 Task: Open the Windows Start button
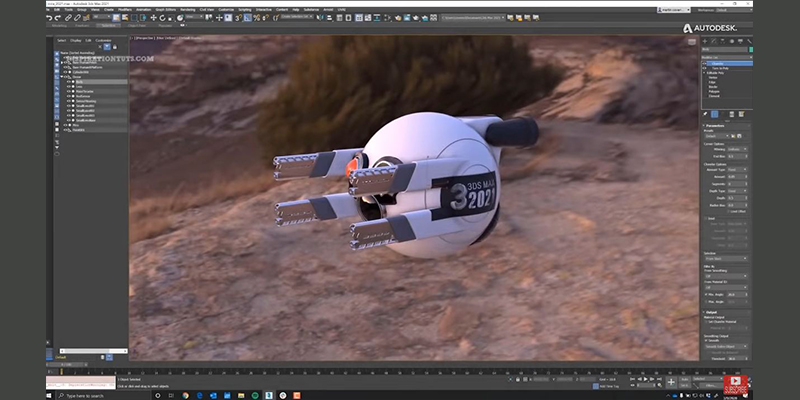[x=49, y=395]
